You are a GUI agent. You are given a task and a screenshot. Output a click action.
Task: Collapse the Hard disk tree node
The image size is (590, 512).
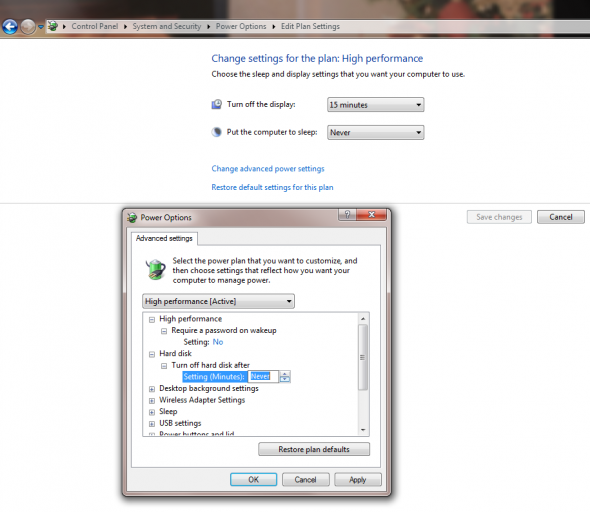152,354
